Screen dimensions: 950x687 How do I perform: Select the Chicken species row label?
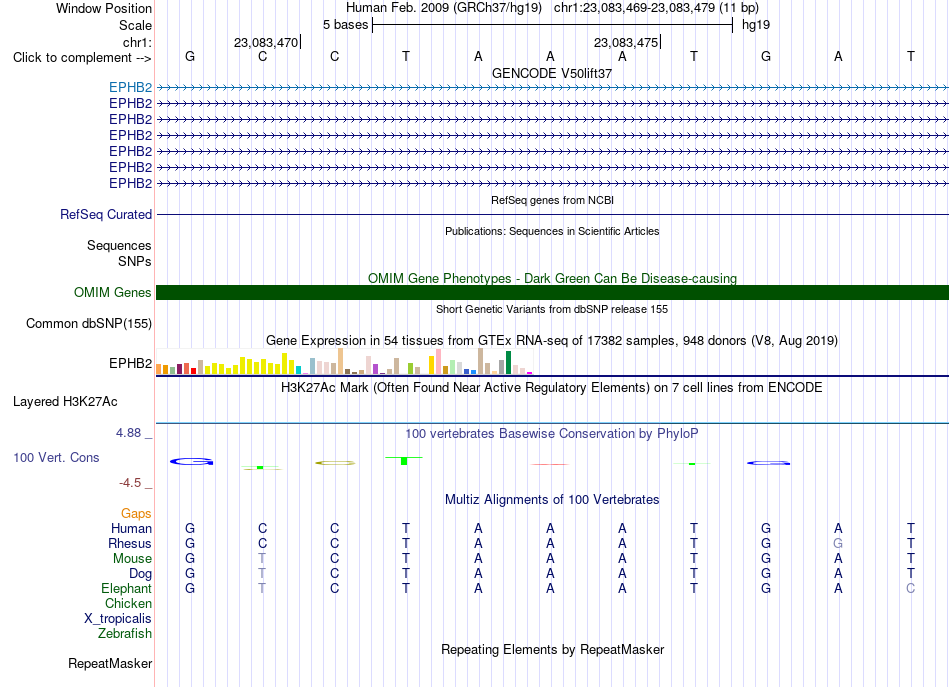coord(128,603)
